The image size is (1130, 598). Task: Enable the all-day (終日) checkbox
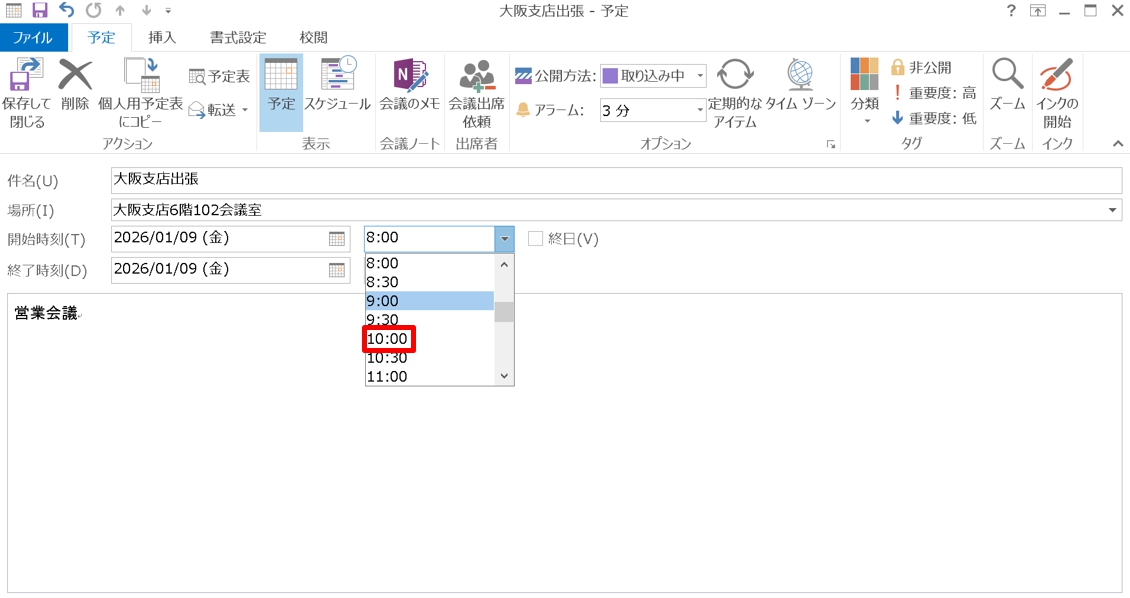(x=536, y=239)
